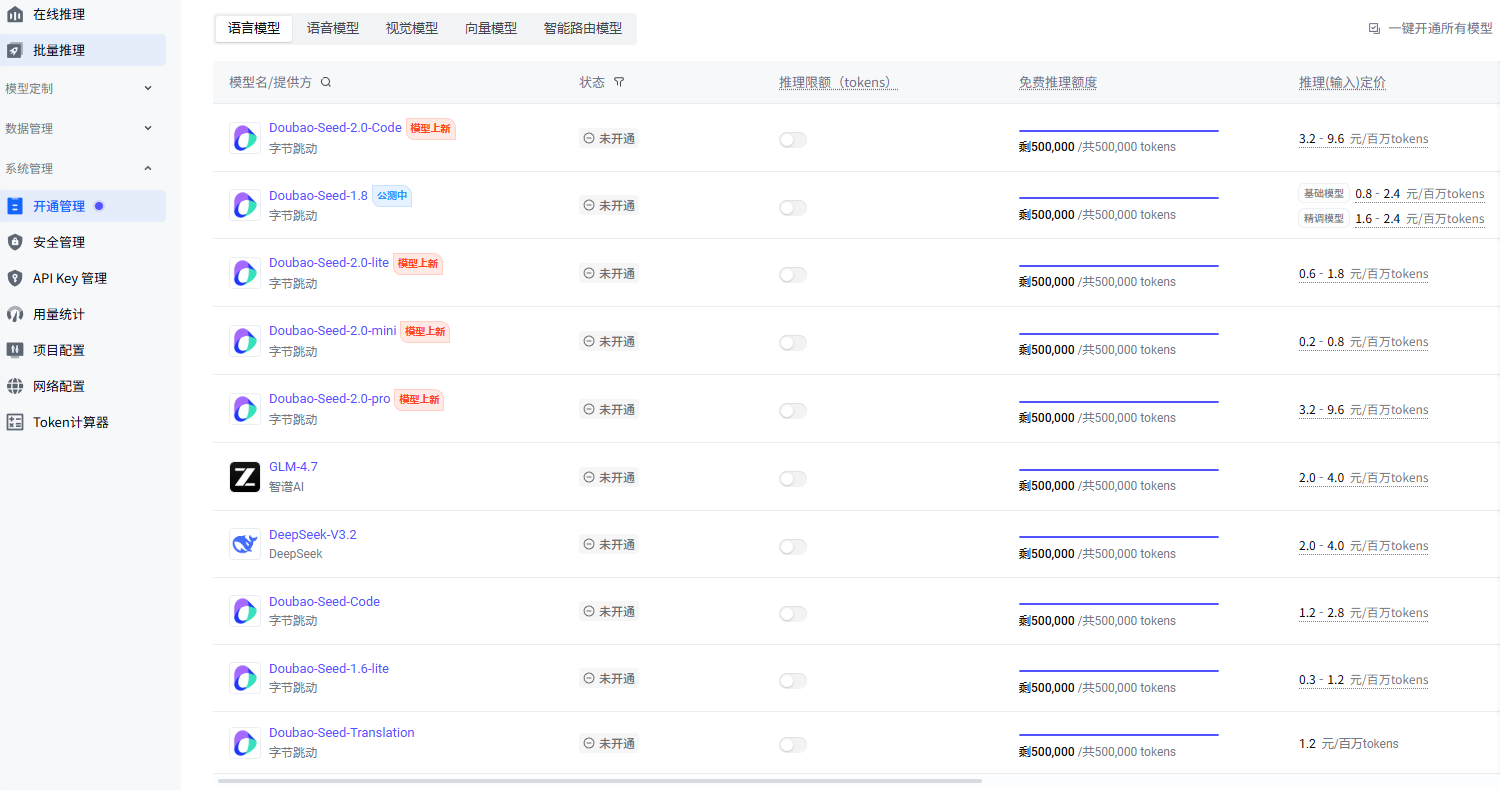Click the GLM-4.7 Z logo
Viewport: 1500px width, 790px height.
click(245, 477)
